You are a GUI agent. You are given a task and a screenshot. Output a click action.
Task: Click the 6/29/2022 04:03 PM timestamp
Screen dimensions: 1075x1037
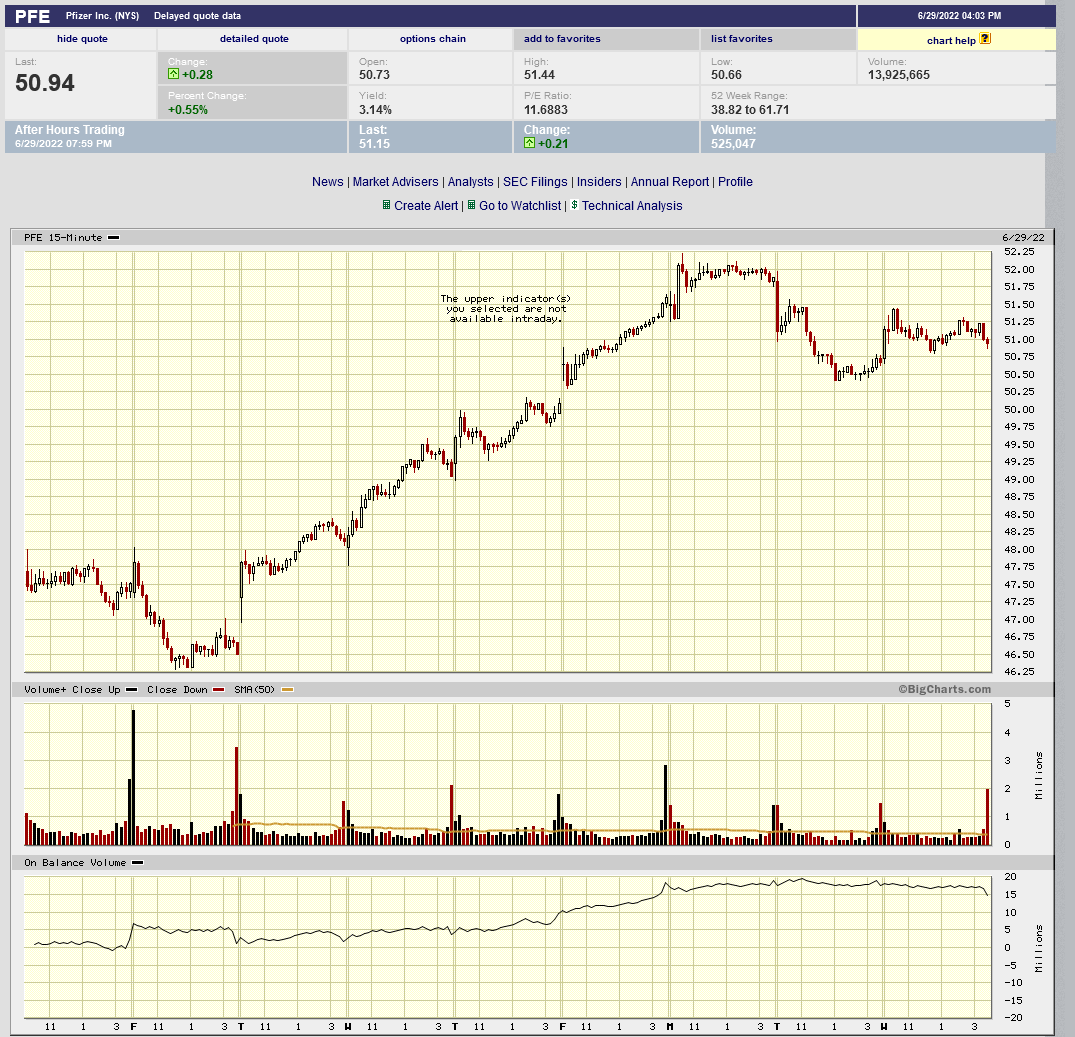tap(959, 16)
